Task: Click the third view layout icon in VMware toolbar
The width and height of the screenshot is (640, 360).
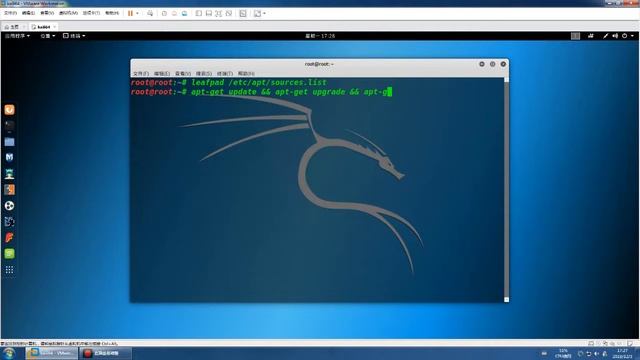Action: pyautogui.click(x=219, y=13)
